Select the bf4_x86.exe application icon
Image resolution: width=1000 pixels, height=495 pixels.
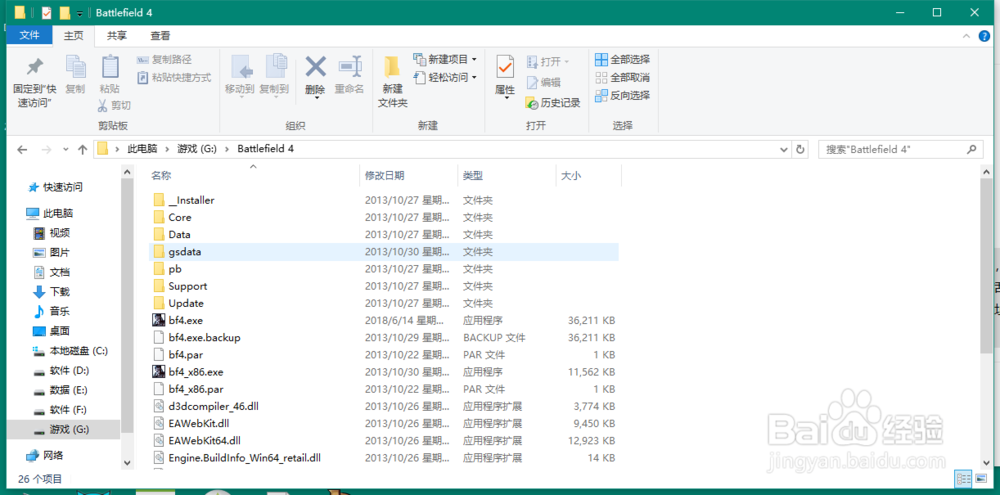pos(159,372)
